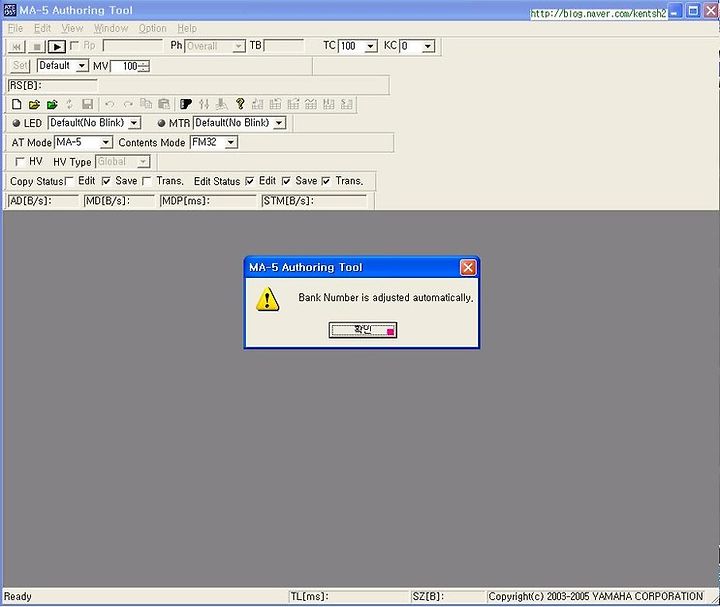This screenshot has height=607, width=720.
Task: Click the MV value stepper arrows
Action: (x=144, y=66)
